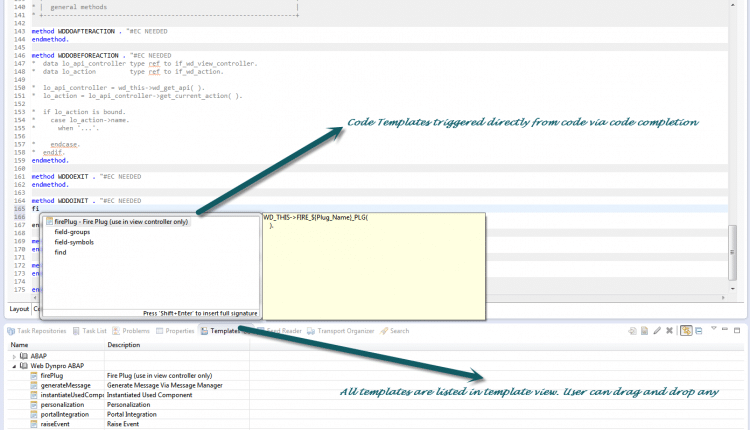Viewport: 750px width, 430px height.
Task: Select the generateMessage template row
Action: (129, 386)
